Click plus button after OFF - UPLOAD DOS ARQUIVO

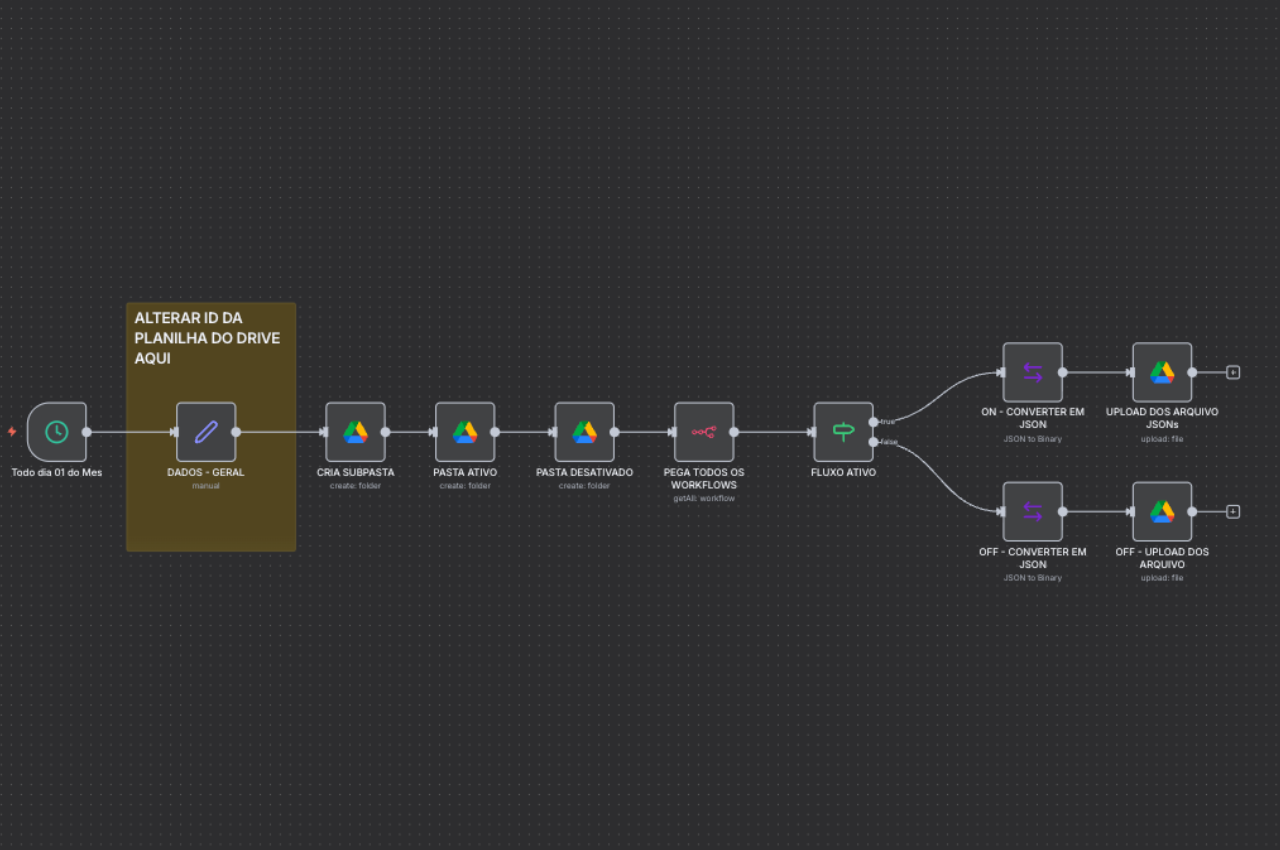click(x=1233, y=512)
